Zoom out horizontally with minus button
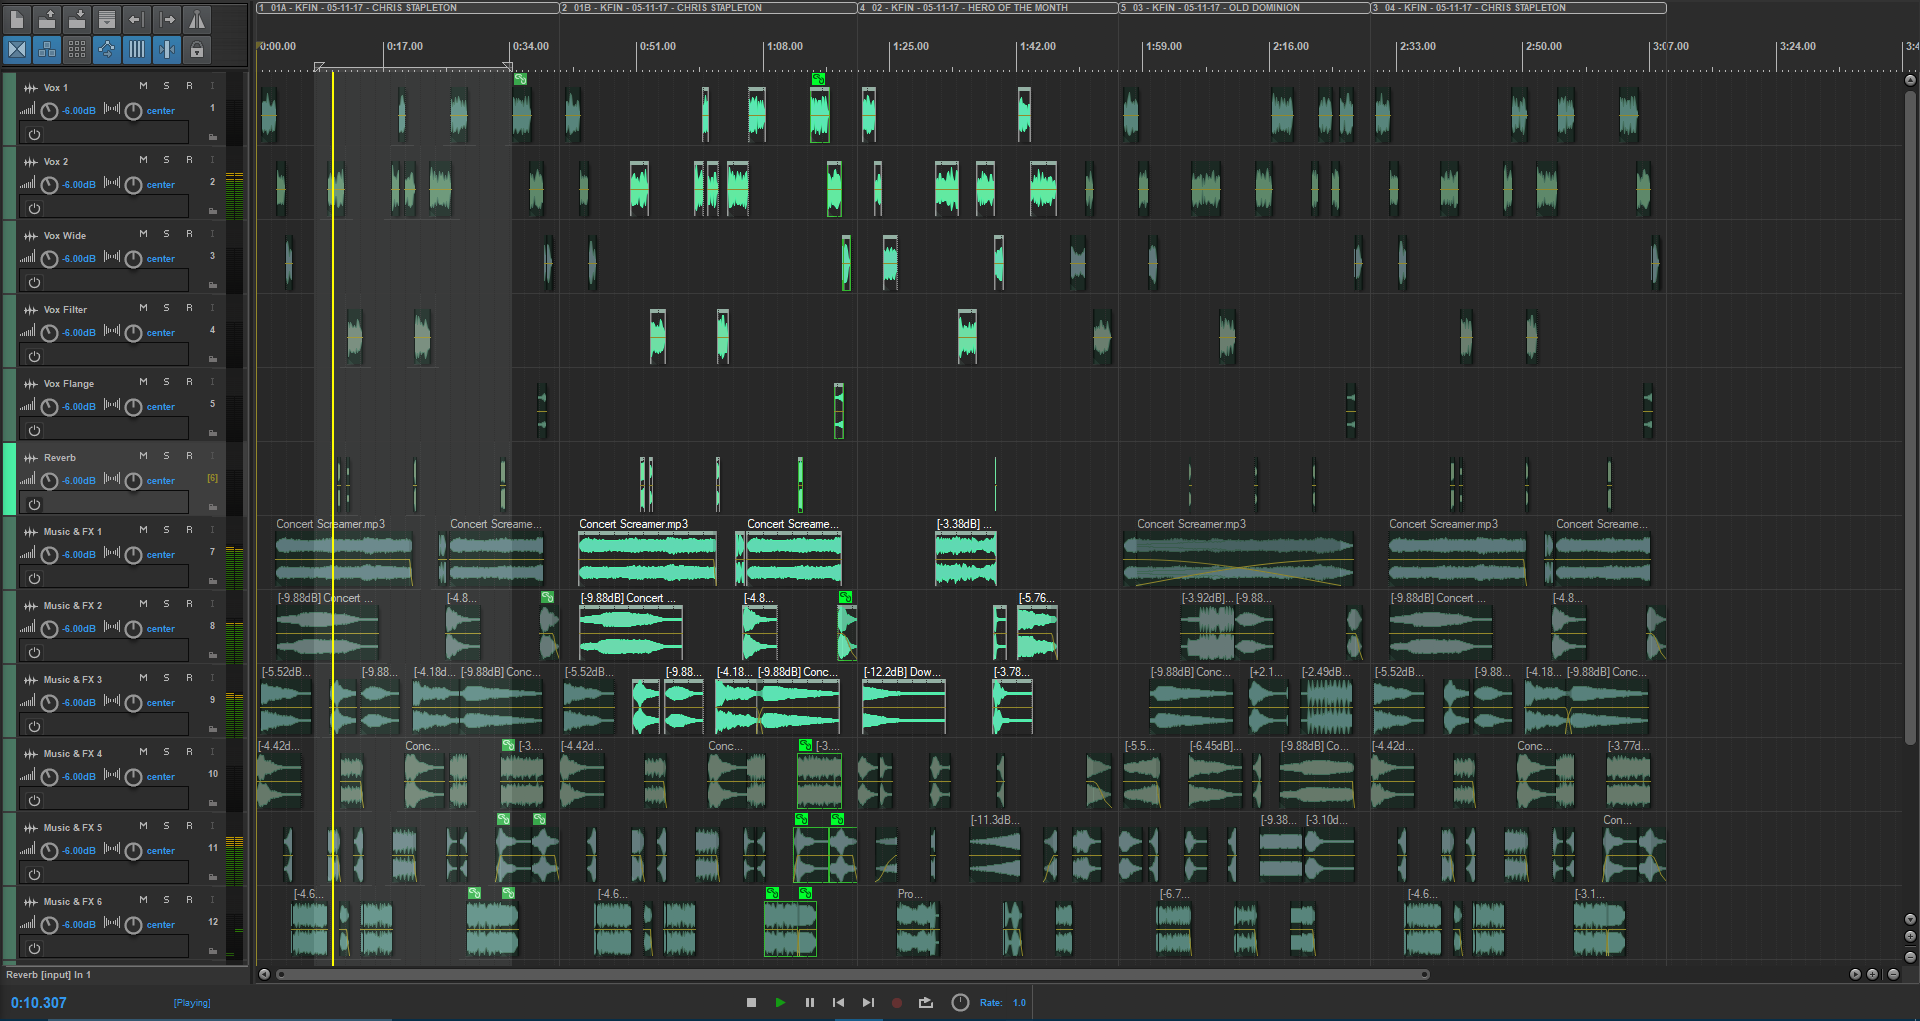The image size is (1920, 1021). [1893, 974]
